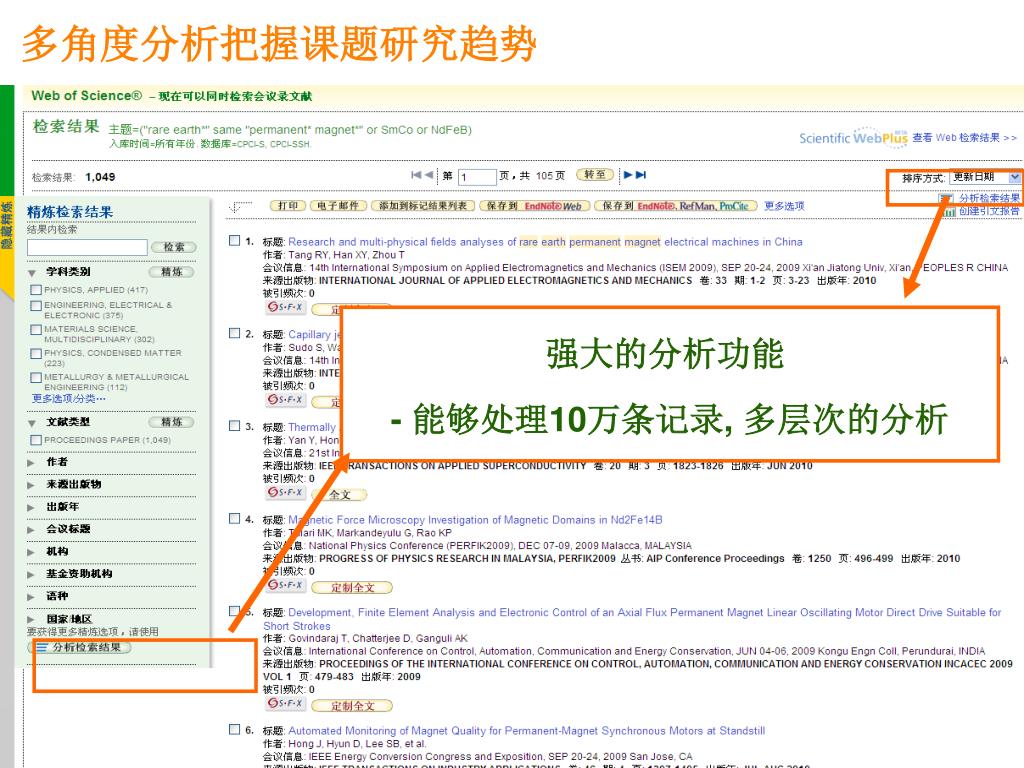The height and width of the screenshot is (768, 1024).
Task: Go to first page arrow icon
Action: [x=416, y=175]
